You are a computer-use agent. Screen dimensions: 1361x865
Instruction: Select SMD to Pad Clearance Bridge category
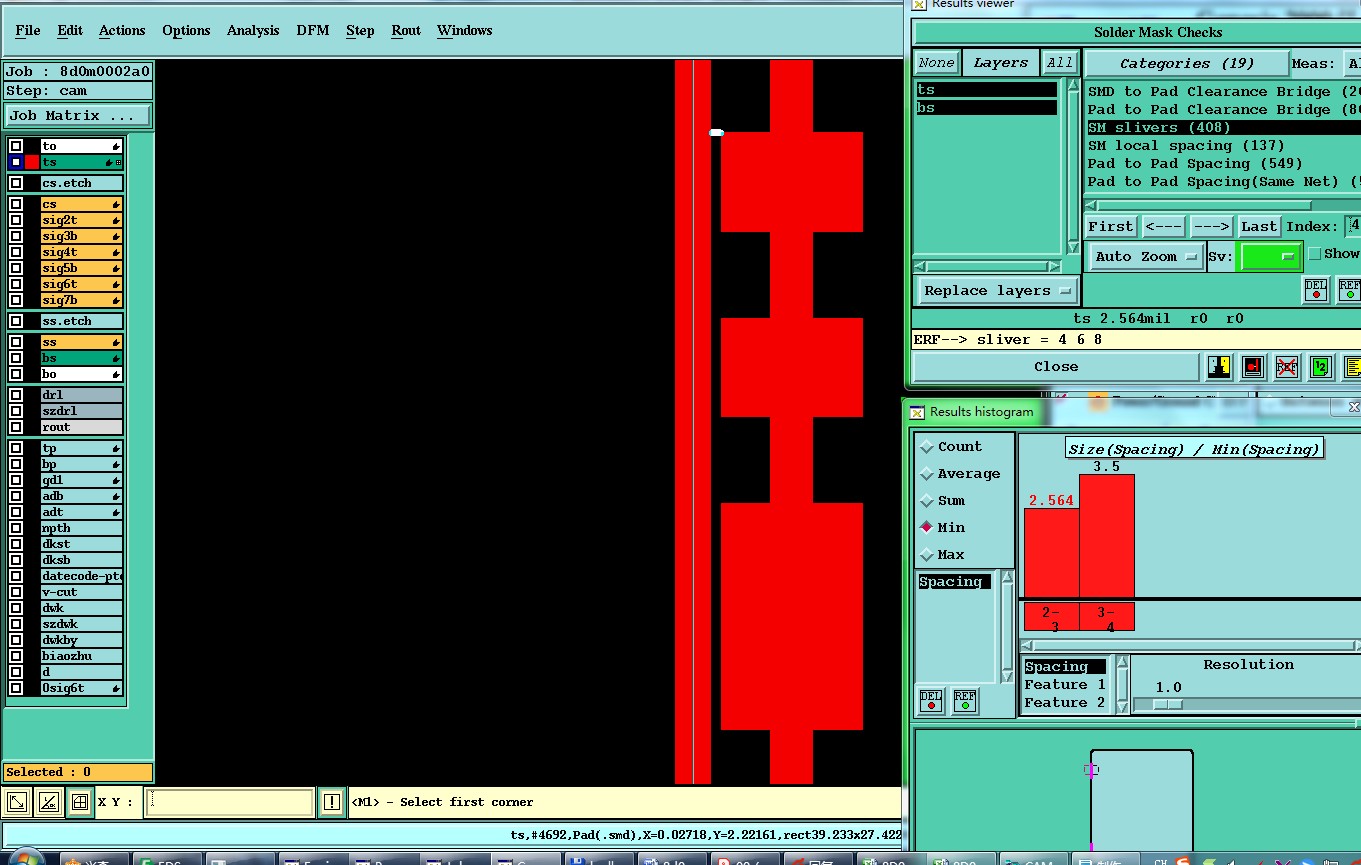point(1224,91)
